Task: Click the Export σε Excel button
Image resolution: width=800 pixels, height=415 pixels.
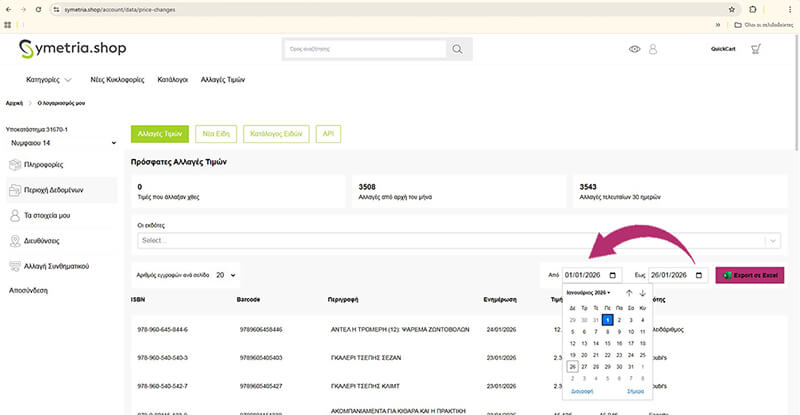Action: tap(750, 275)
